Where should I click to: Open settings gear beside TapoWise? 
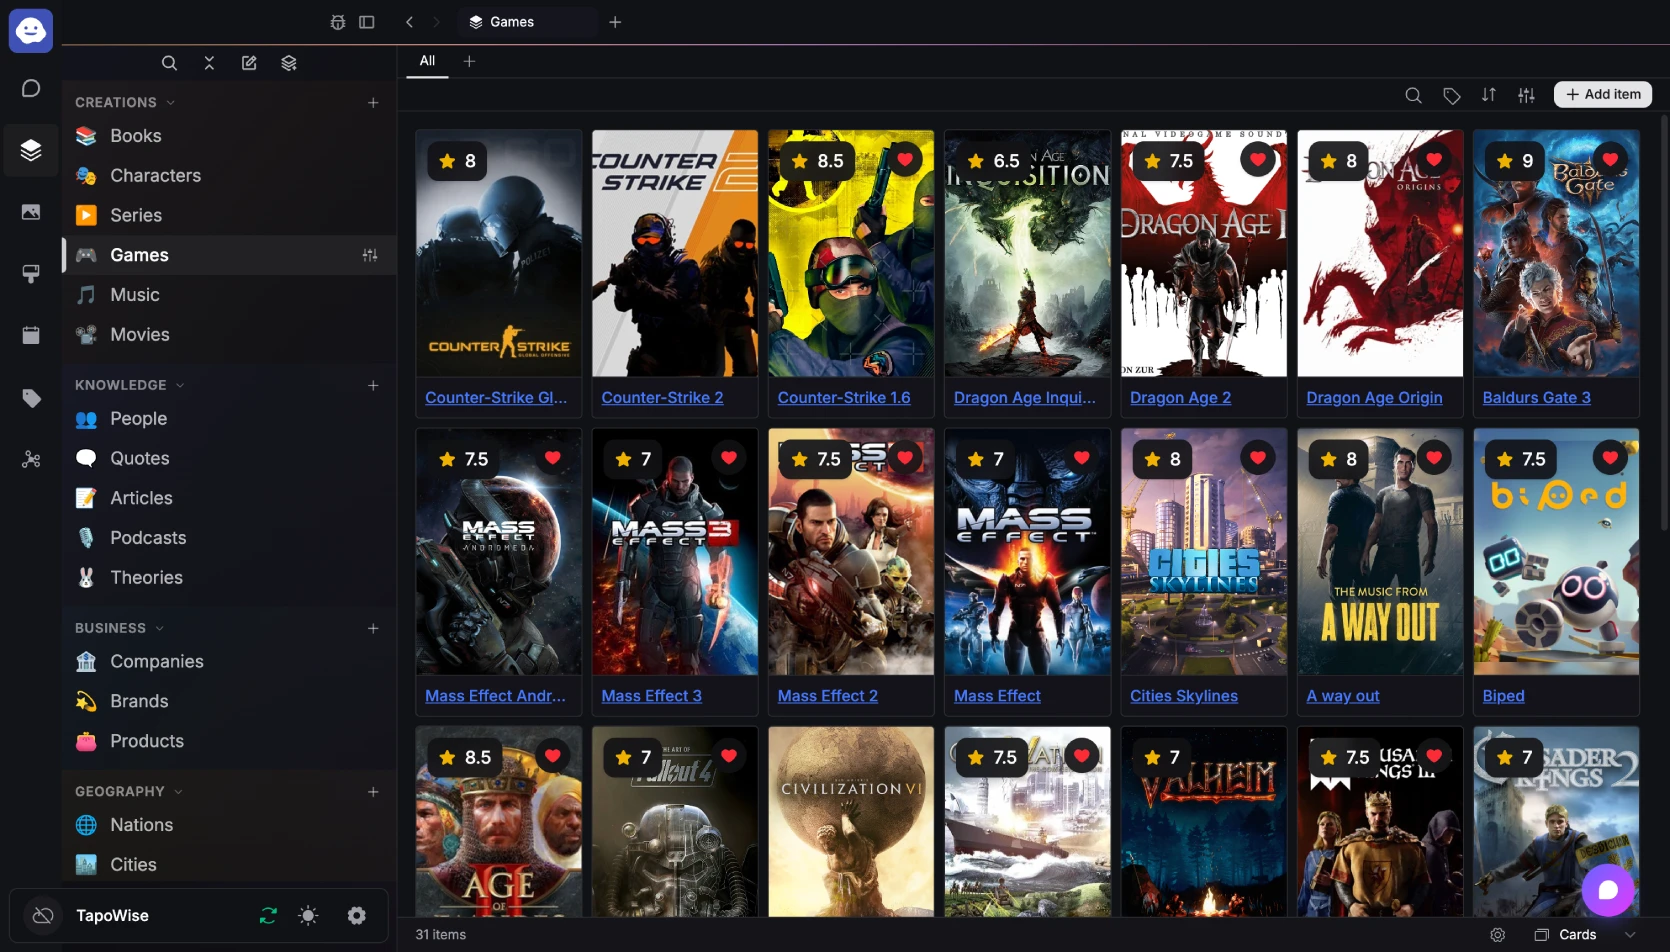point(356,915)
